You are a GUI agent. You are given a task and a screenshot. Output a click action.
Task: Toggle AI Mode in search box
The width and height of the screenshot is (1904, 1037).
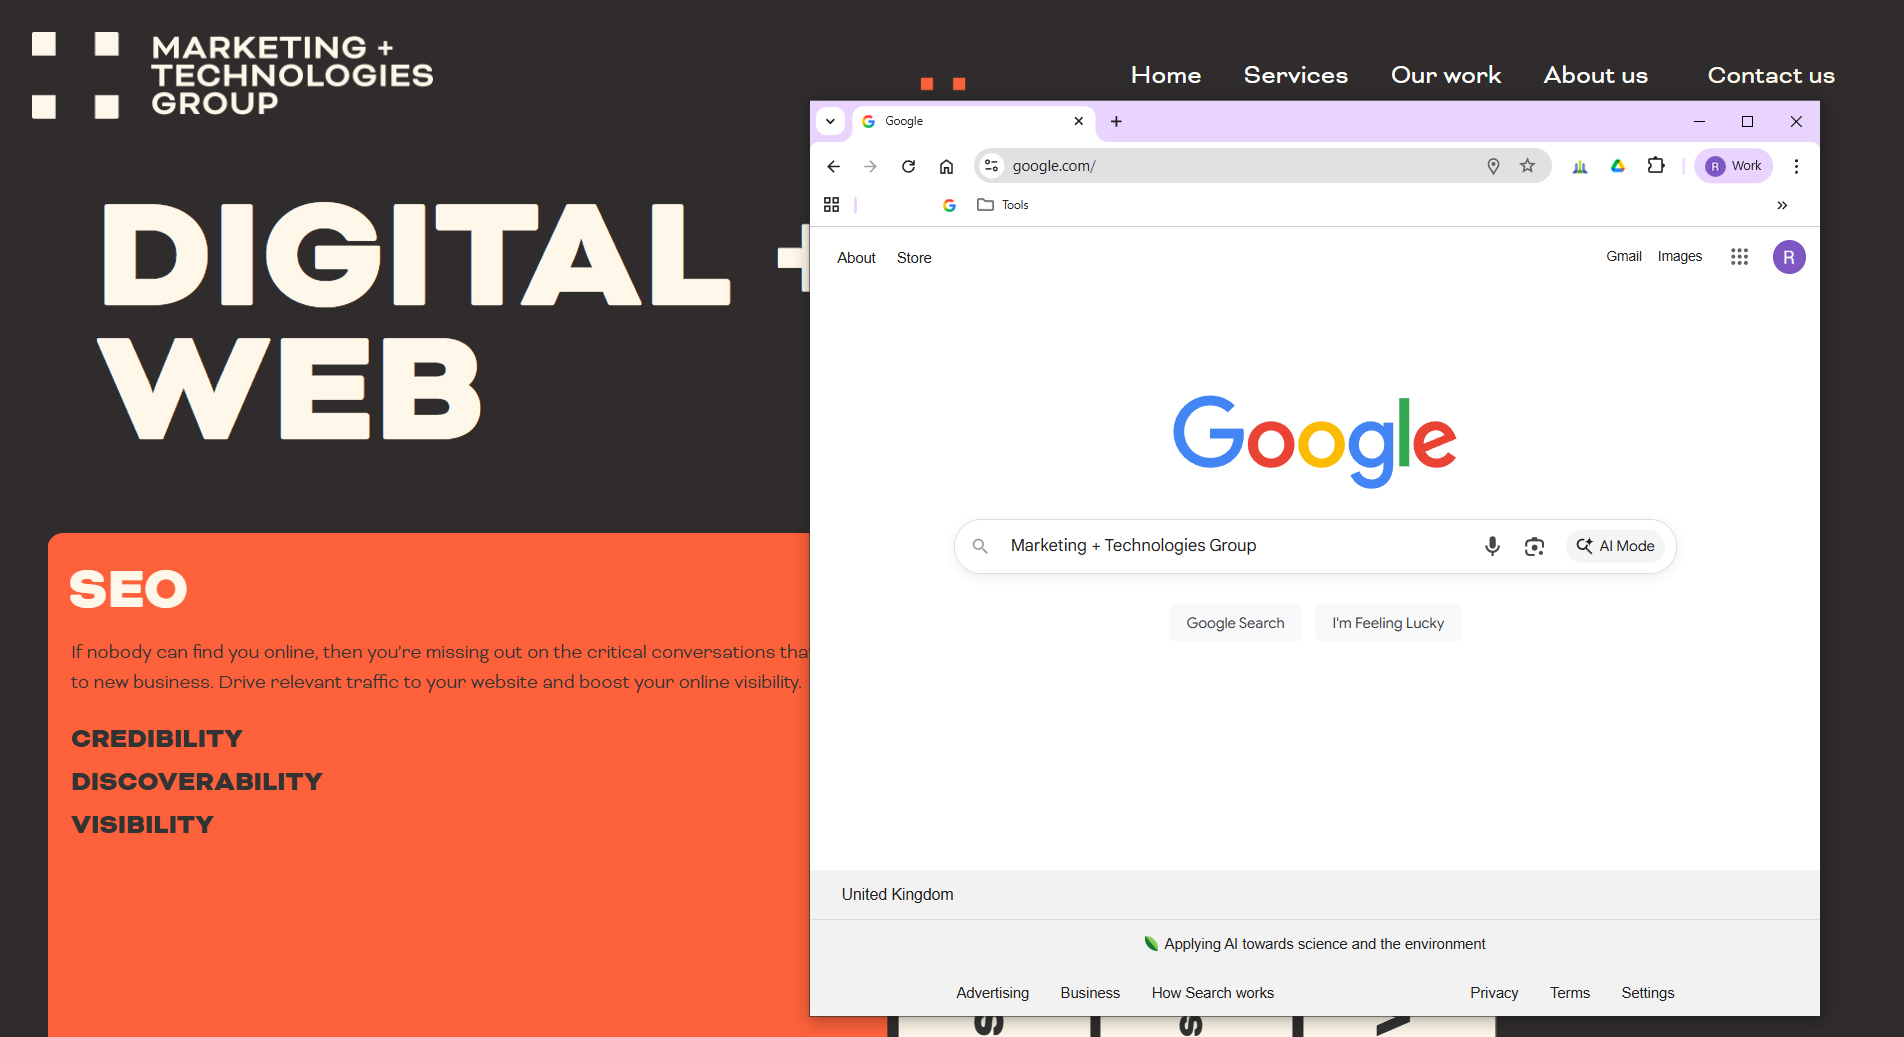(1615, 546)
